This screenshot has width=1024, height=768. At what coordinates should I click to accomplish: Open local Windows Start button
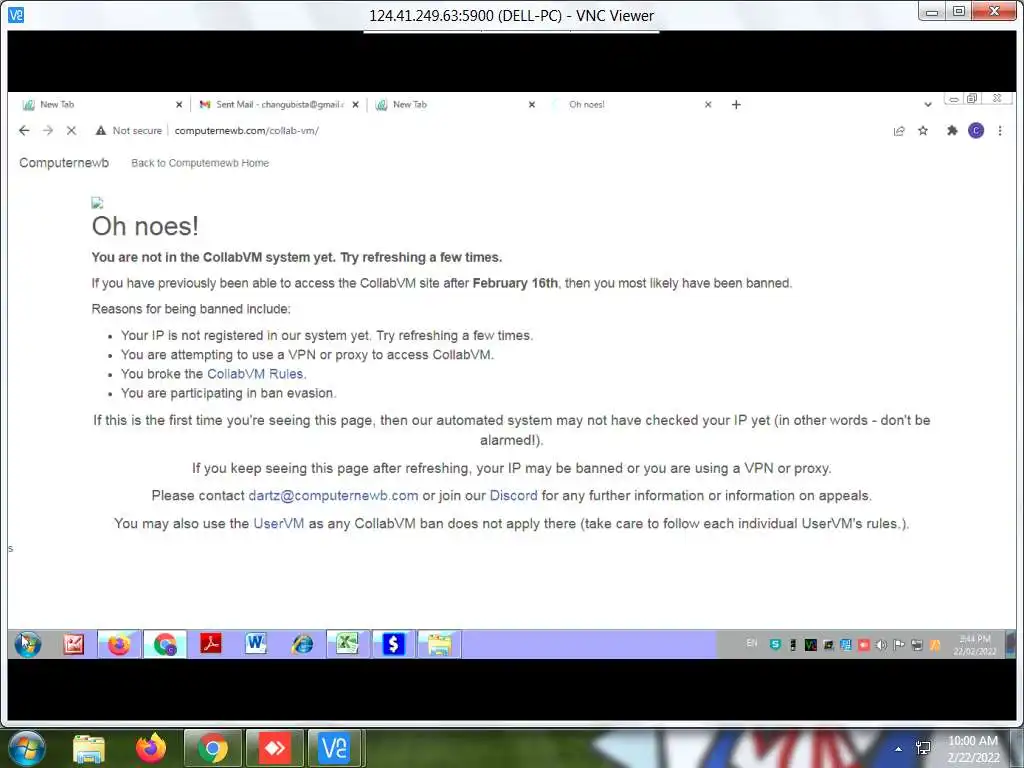point(26,748)
